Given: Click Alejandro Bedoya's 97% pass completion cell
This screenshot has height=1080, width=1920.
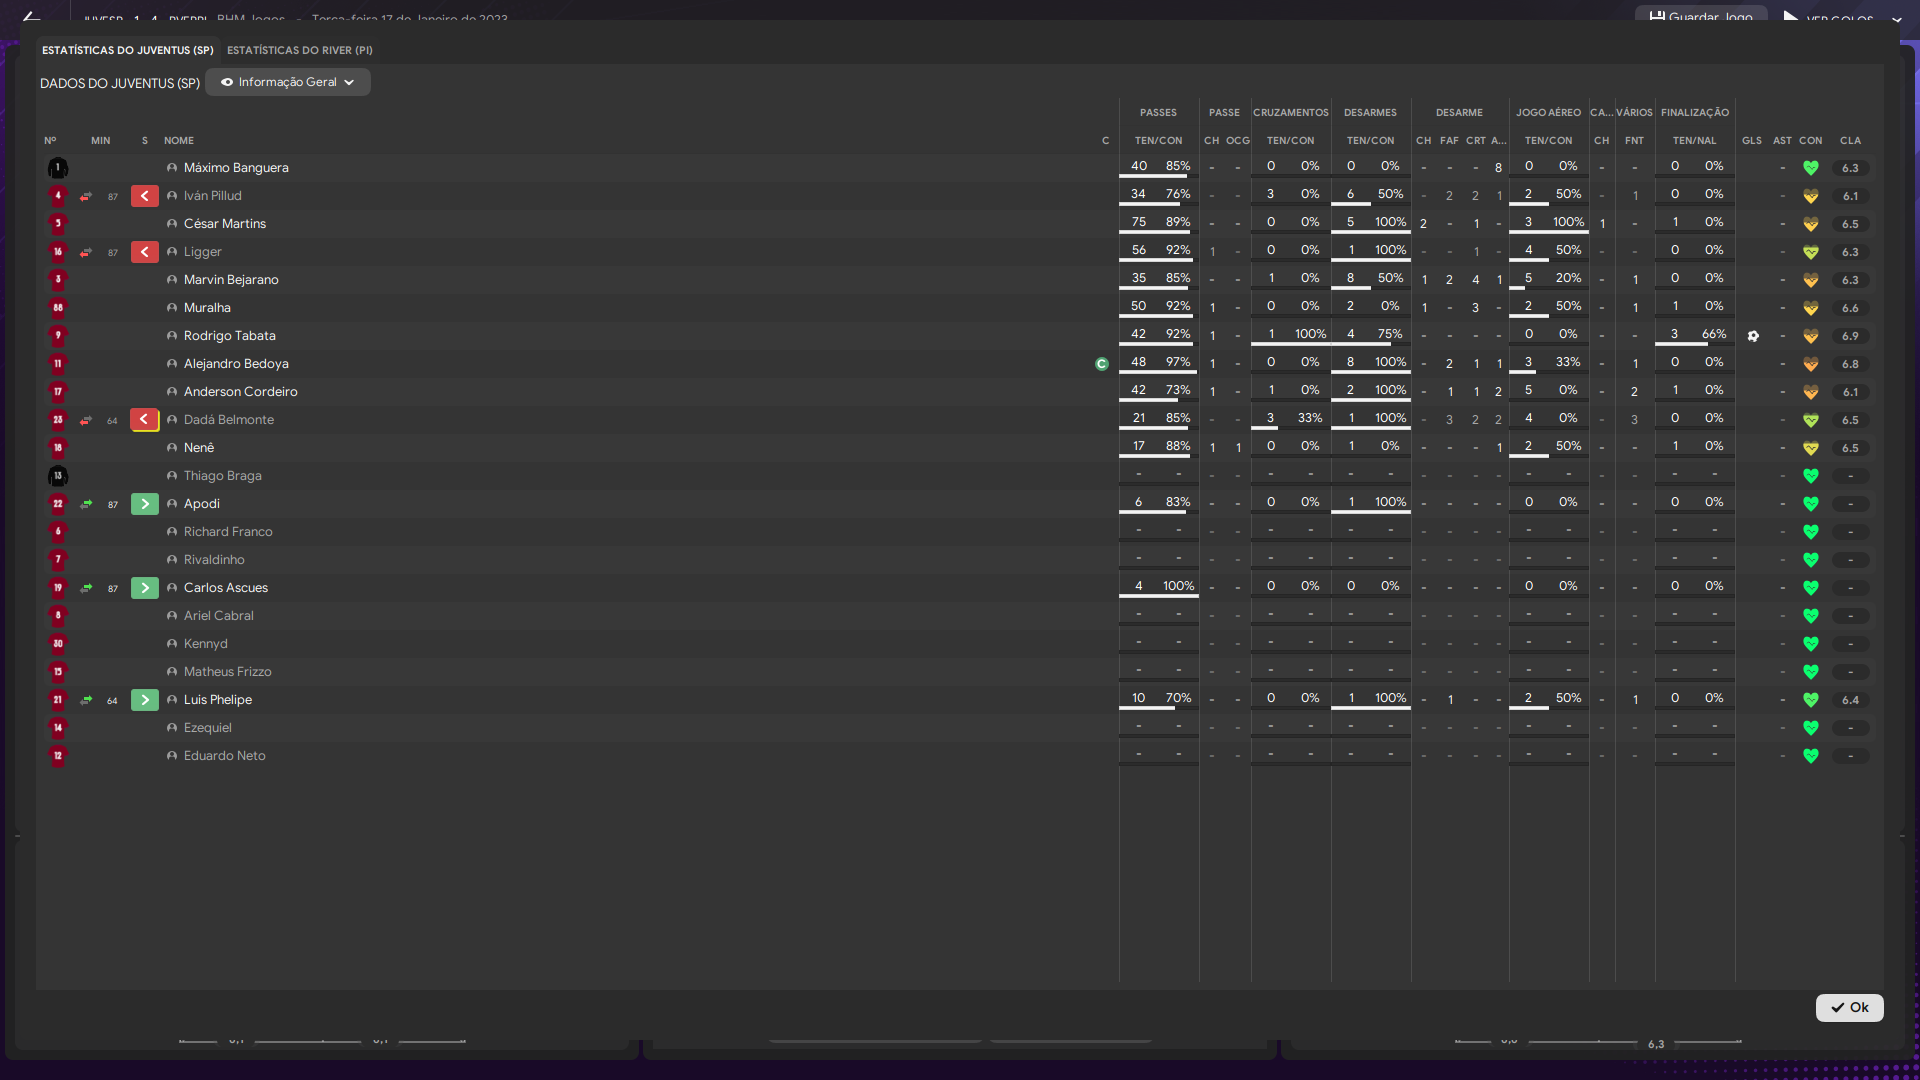Looking at the screenshot, I should coord(1178,362).
